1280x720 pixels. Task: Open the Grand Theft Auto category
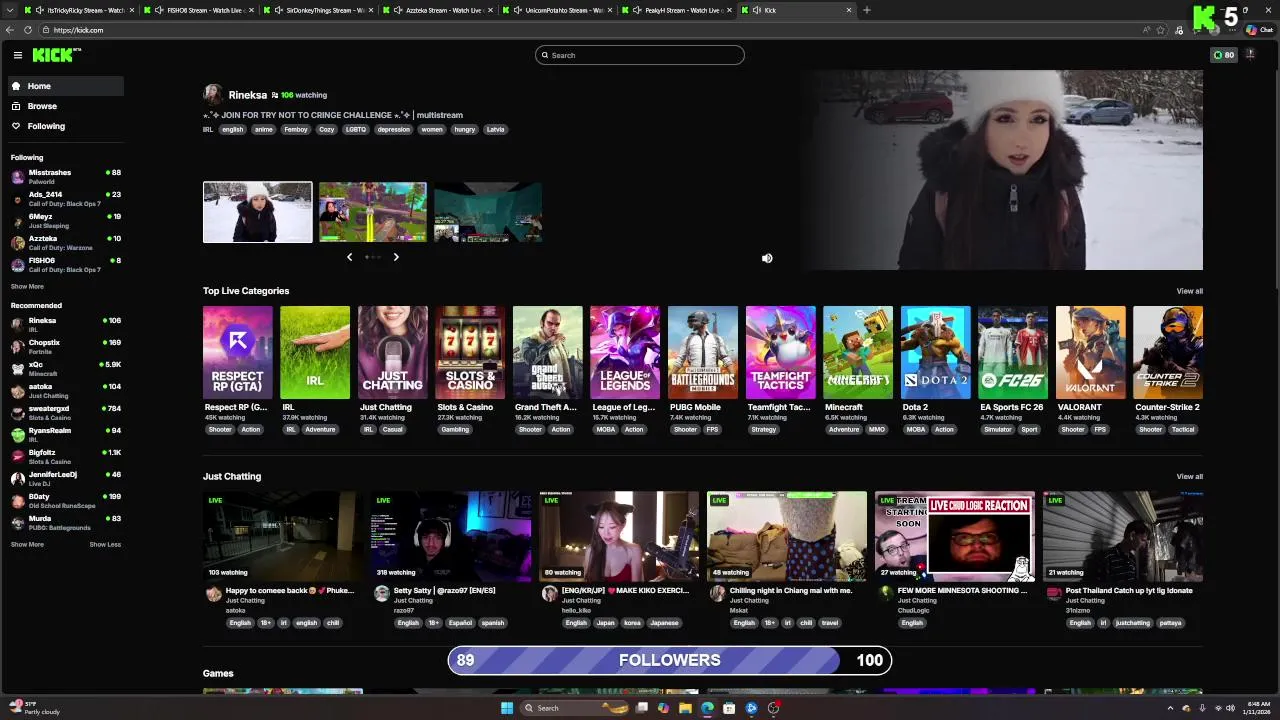point(548,352)
